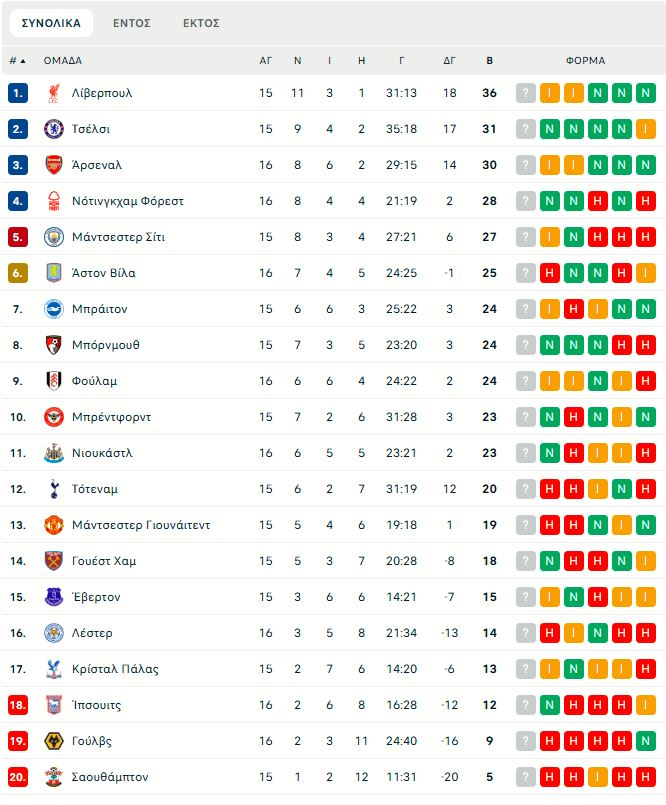Screen dimensions: 666x805
Task: Click the Arsenal club crest
Action: coord(54,165)
